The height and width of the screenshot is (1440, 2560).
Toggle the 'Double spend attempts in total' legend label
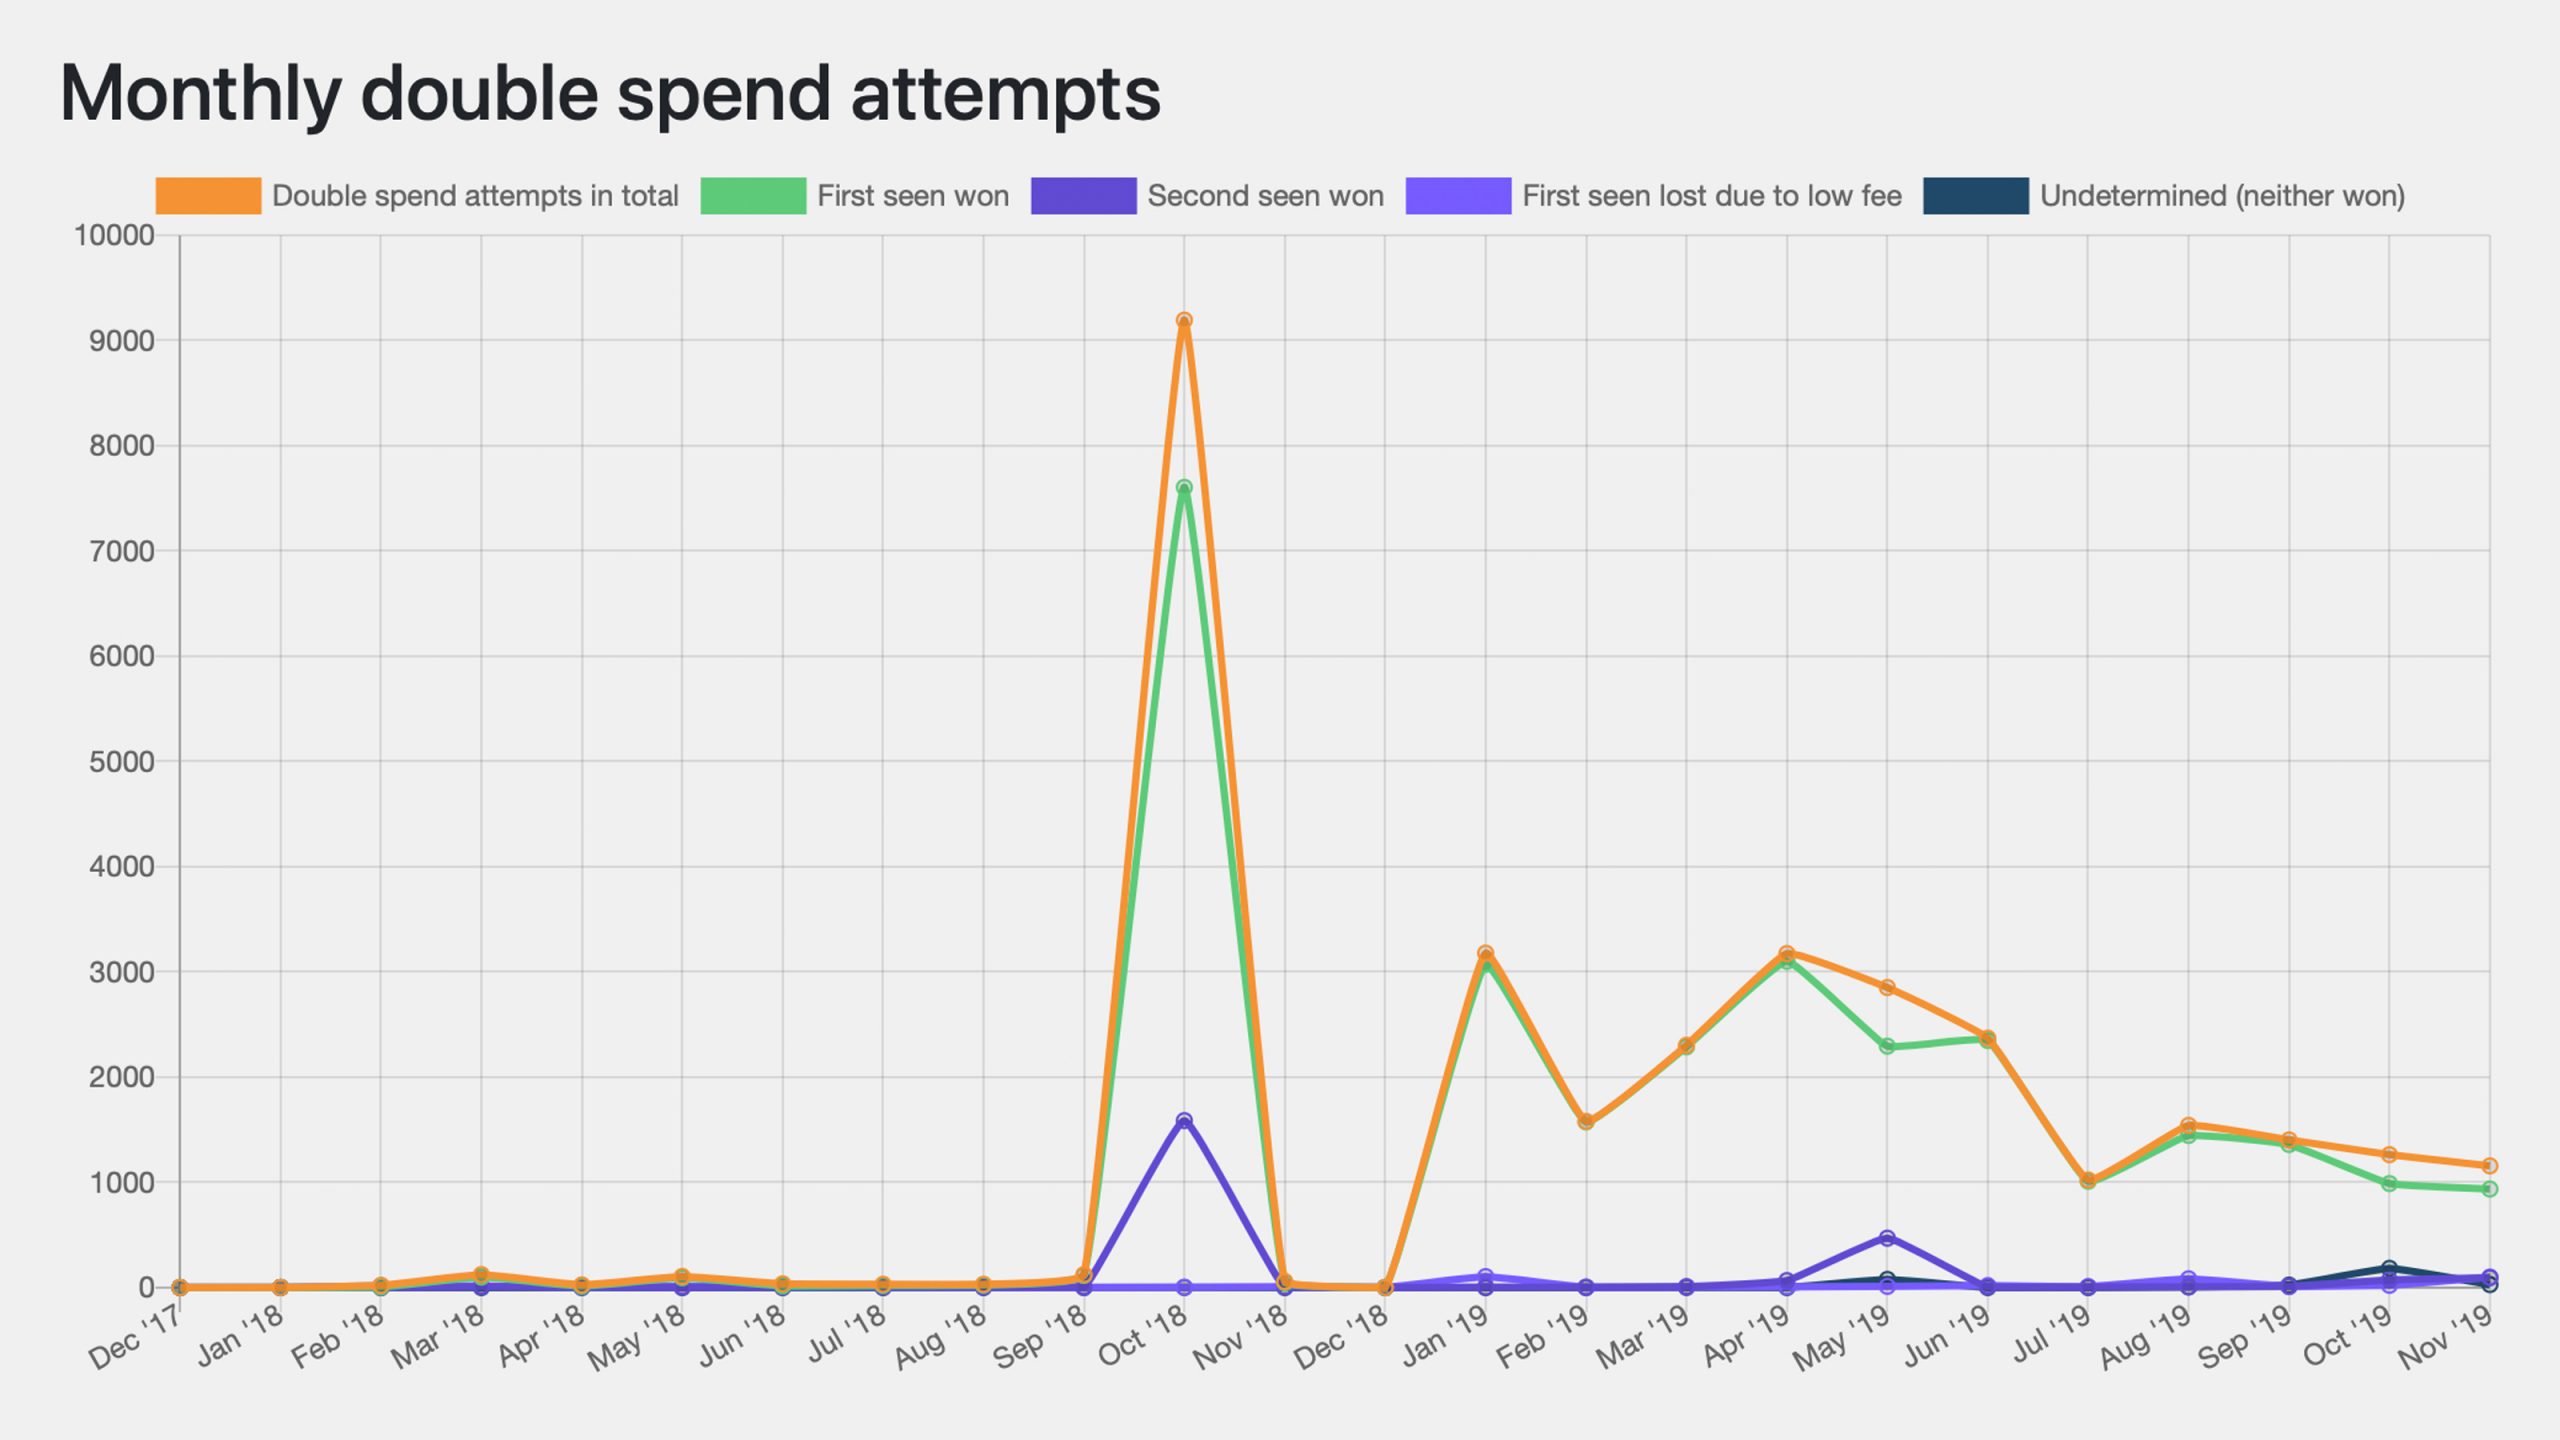click(475, 196)
